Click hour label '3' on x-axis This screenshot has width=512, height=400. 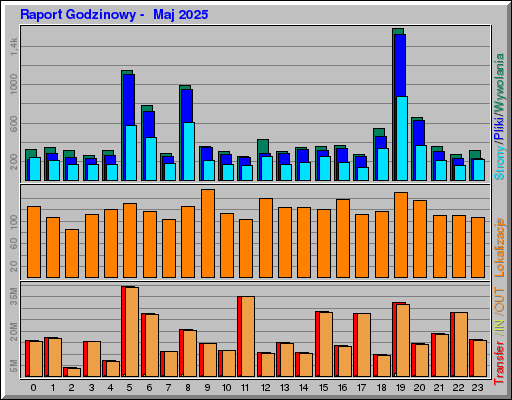[x=91, y=388]
